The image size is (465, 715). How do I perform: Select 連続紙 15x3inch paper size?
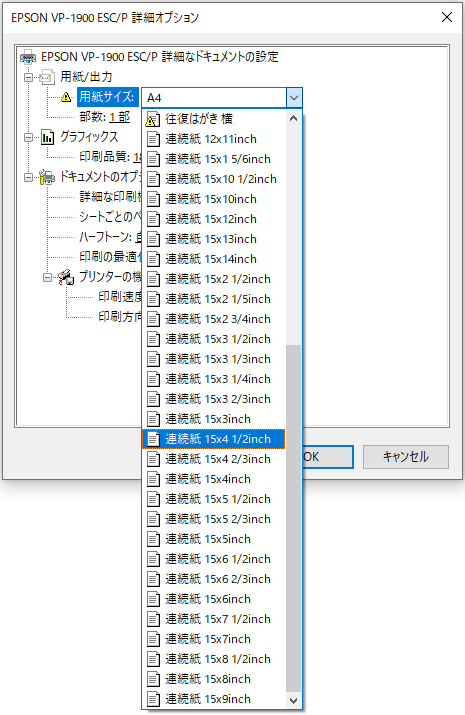[x=213, y=419]
